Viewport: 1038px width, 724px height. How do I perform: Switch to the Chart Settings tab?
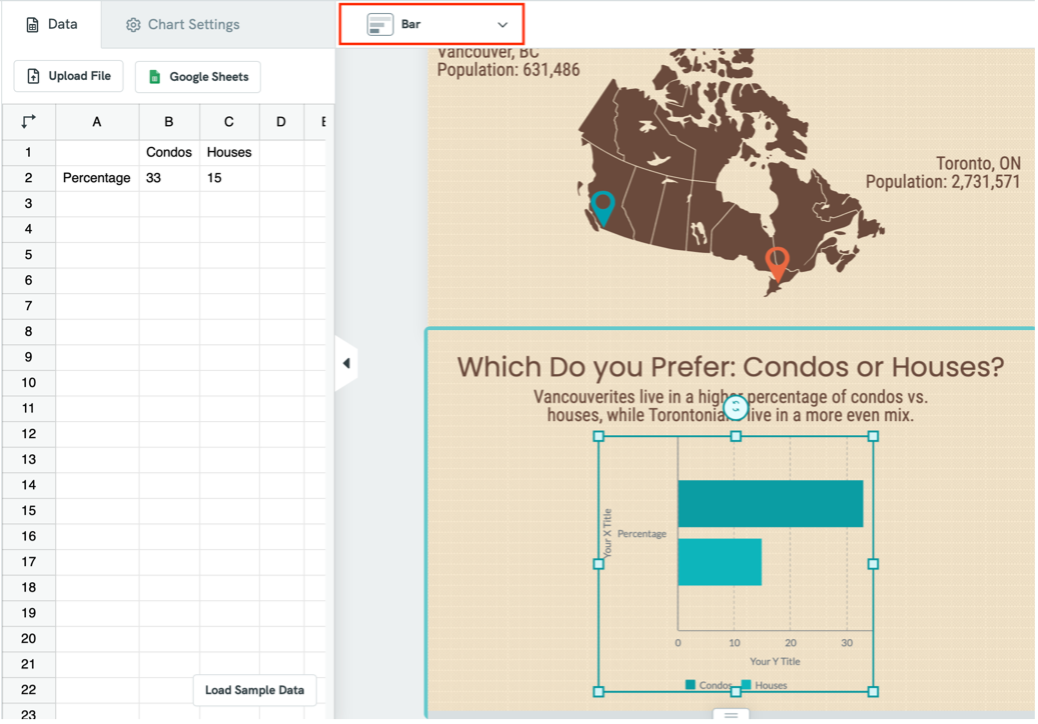tap(181, 24)
